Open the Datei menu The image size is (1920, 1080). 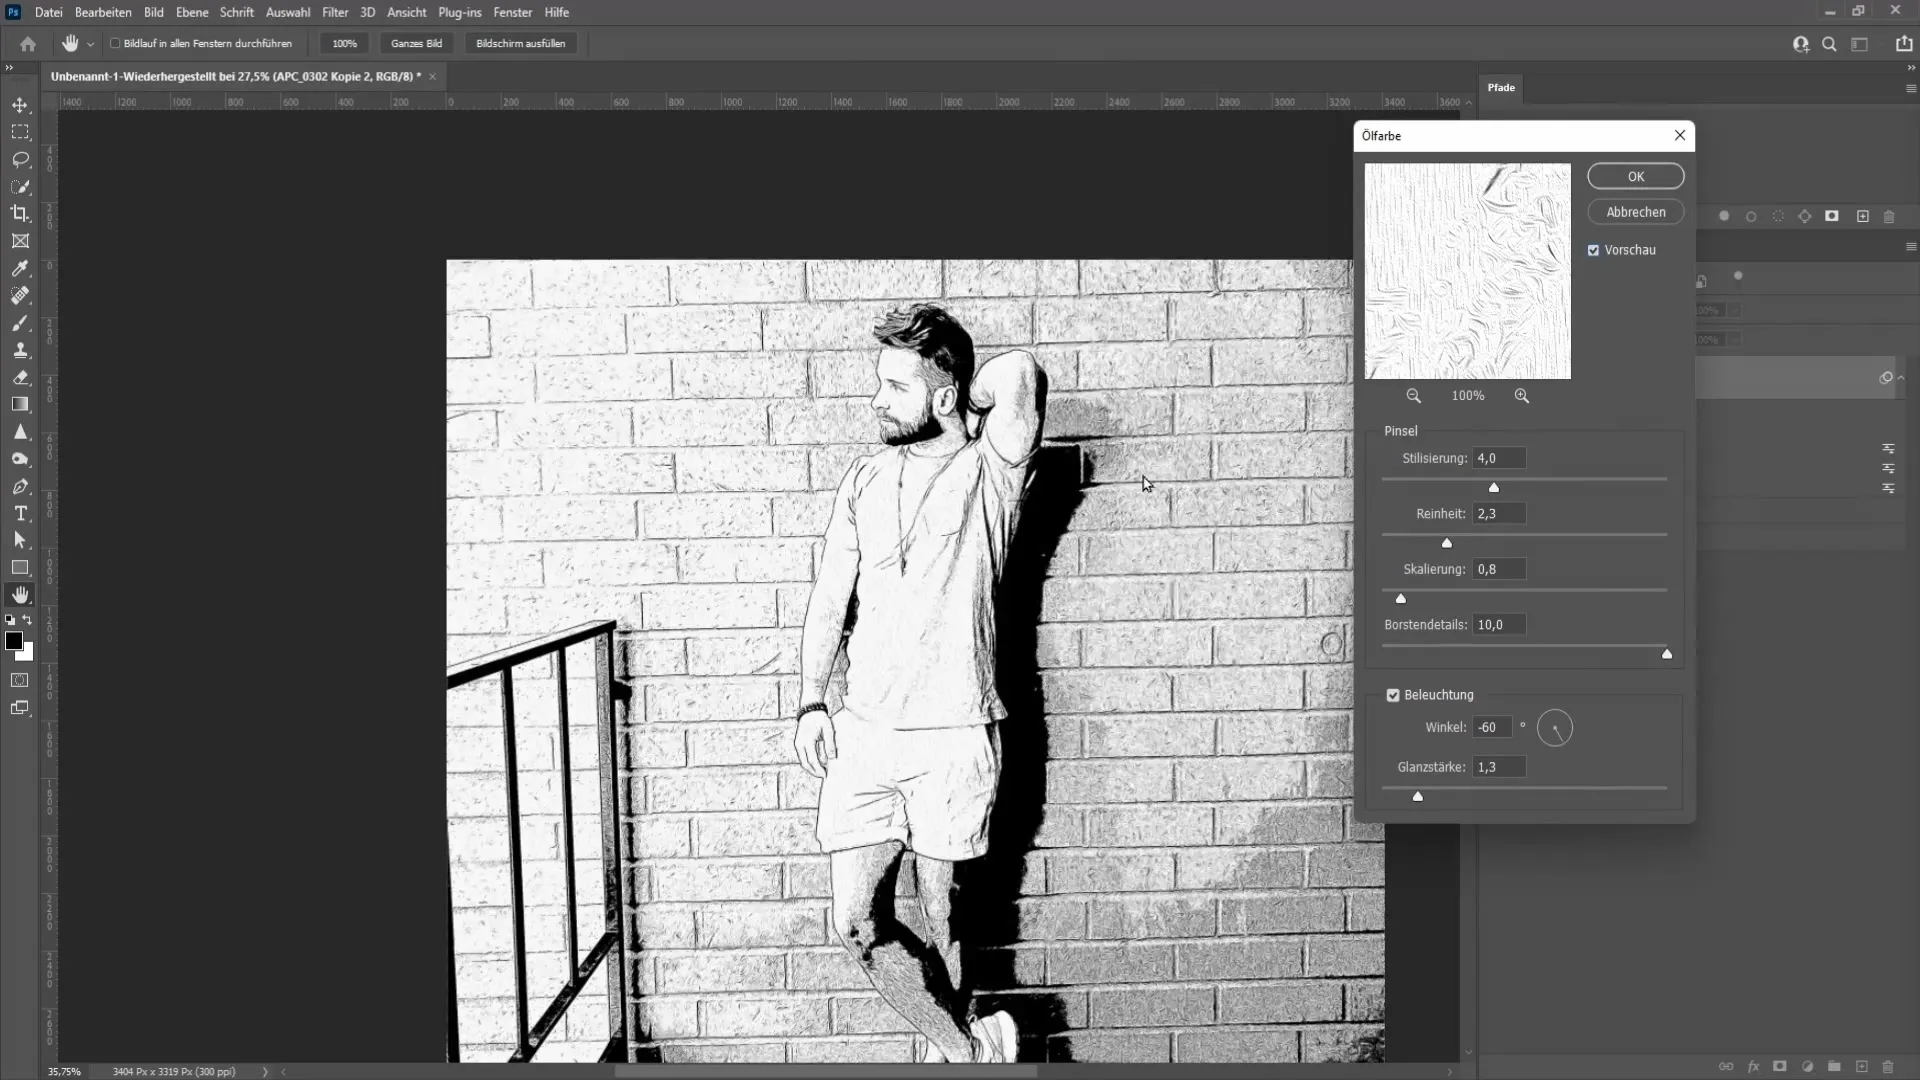click(x=48, y=12)
